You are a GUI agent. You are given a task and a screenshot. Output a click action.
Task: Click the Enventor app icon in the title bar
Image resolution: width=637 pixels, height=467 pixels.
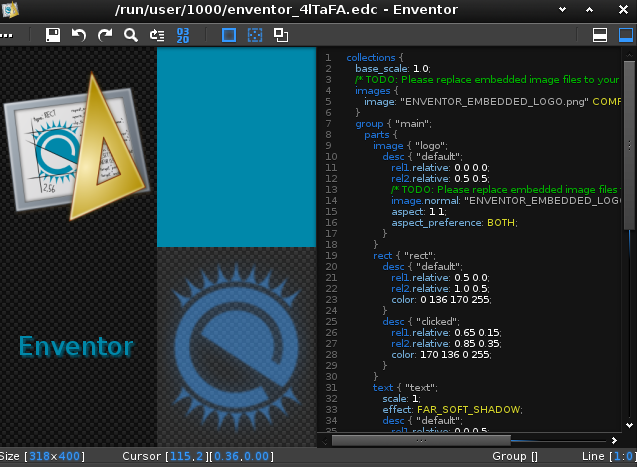(x=10, y=9)
